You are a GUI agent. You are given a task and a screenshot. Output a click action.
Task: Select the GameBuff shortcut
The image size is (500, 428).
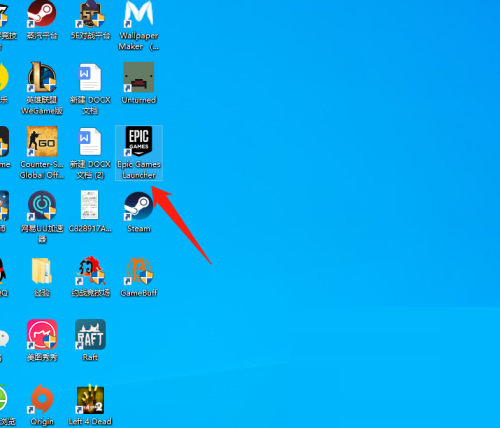click(x=139, y=277)
